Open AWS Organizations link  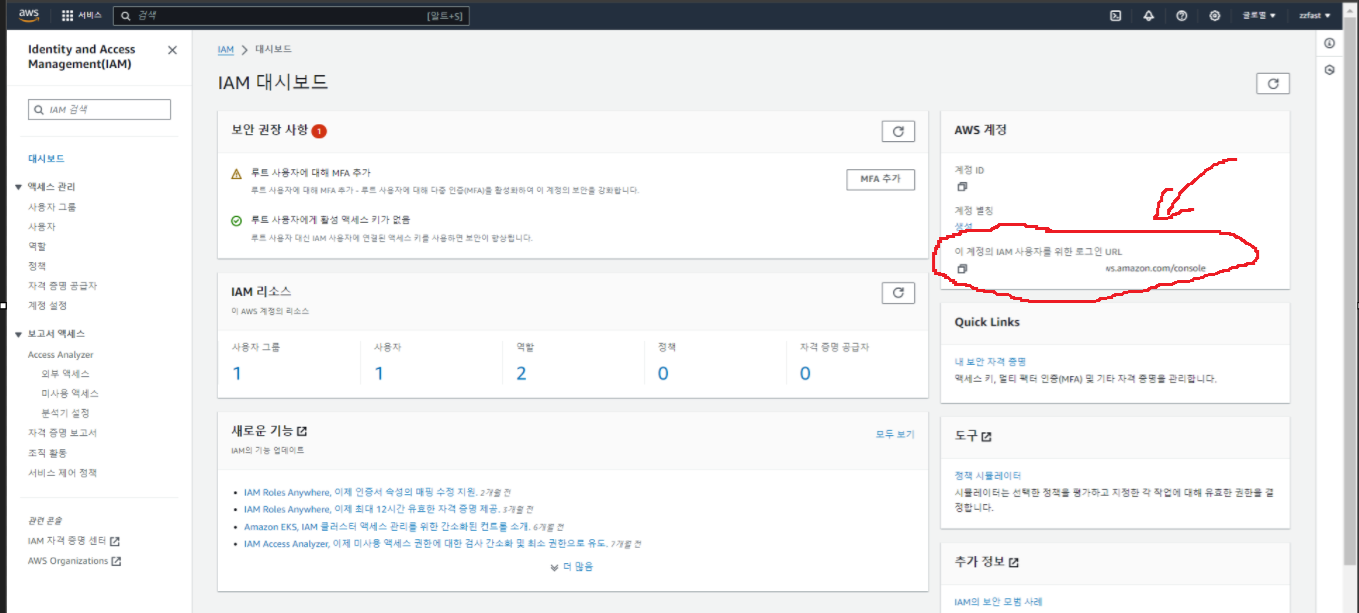tap(75, 561)
